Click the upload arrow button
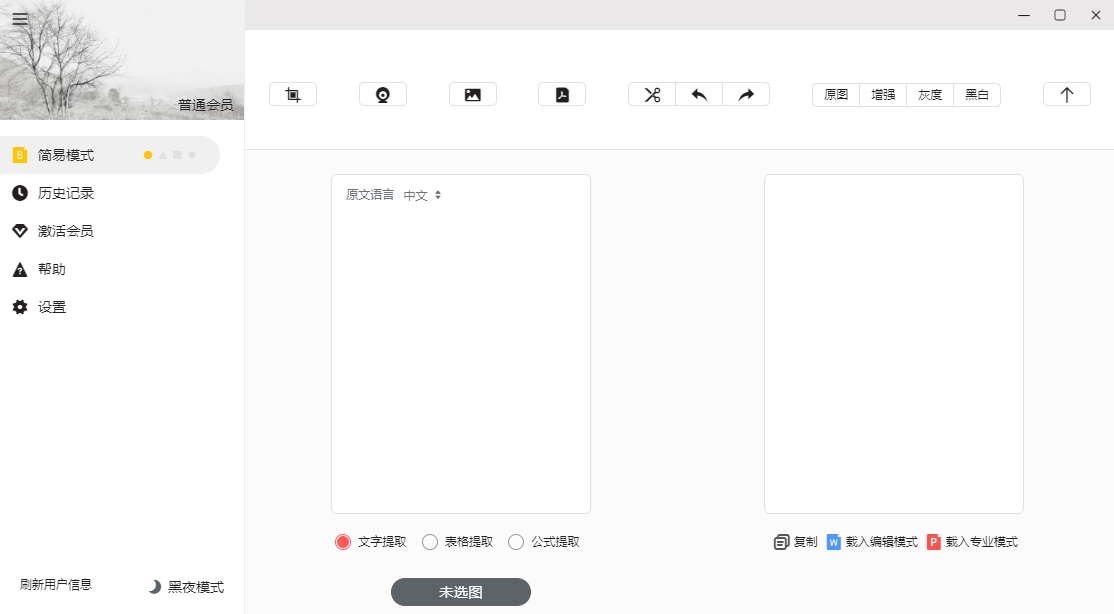 (x=1066, y=93)
